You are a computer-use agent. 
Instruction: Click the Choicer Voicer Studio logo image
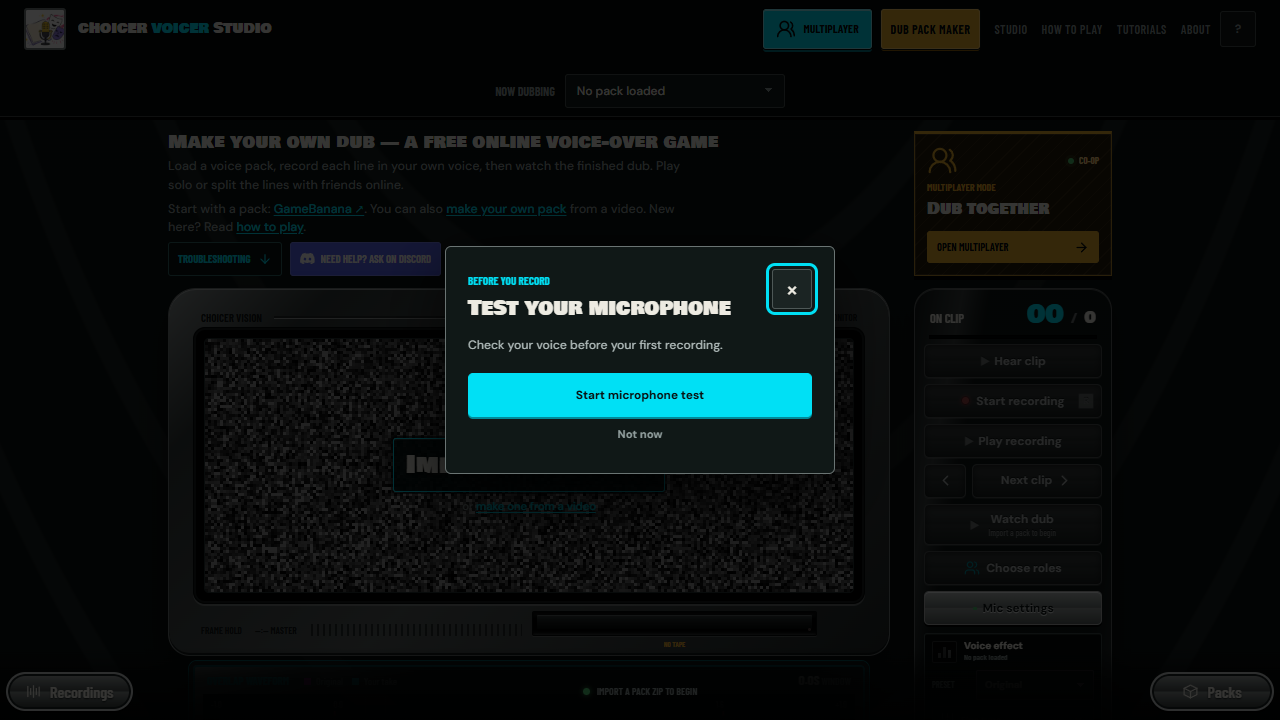[x=45, y=29]
